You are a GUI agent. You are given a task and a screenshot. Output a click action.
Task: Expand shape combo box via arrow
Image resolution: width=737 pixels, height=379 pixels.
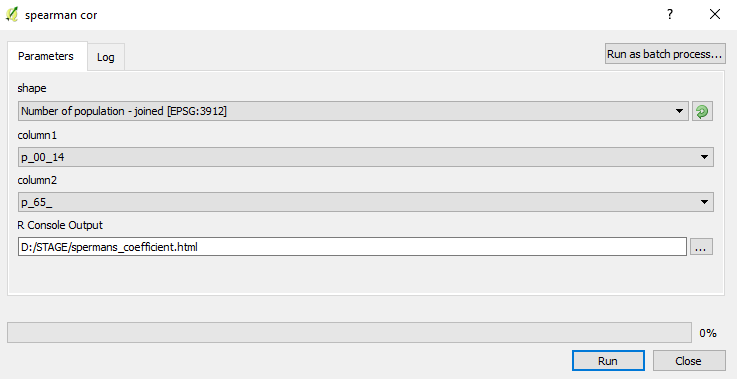[x=679, y=111]
